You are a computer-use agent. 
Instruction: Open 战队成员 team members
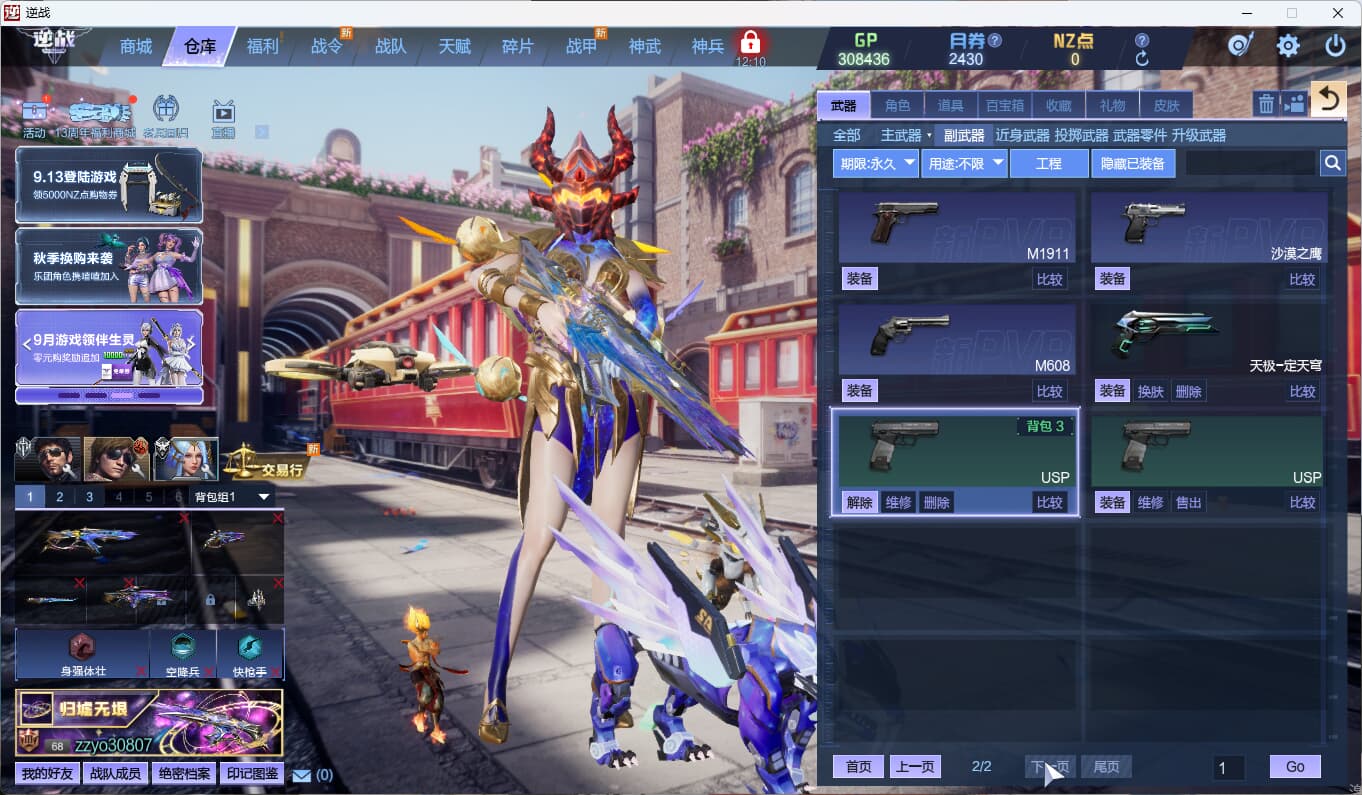(x=116, y=774)
